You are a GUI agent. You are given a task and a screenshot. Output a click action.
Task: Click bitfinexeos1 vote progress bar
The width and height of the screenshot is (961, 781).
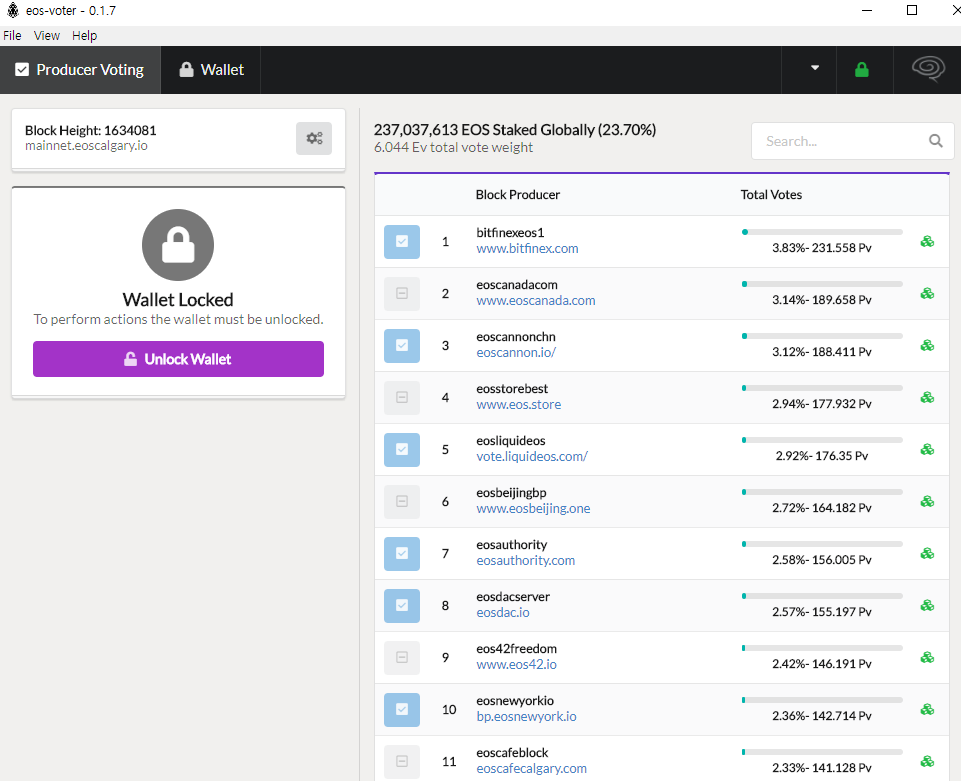[822, 232]
